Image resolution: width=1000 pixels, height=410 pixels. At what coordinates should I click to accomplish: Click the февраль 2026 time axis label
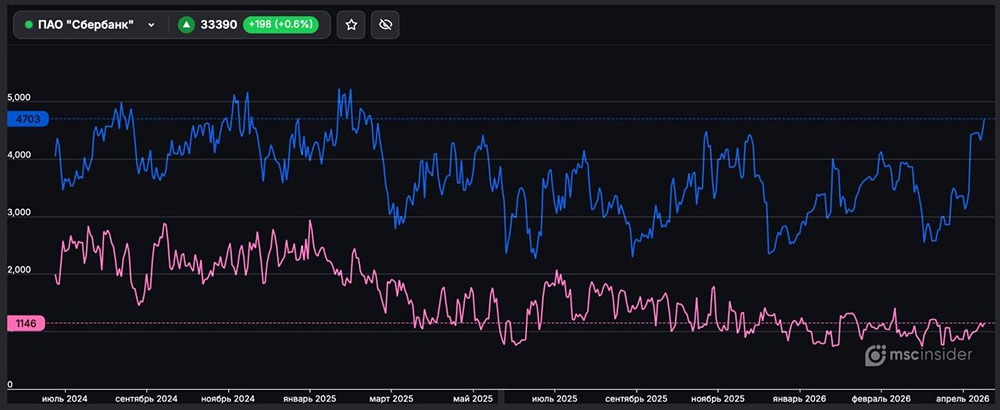click(x=876, y=399)
